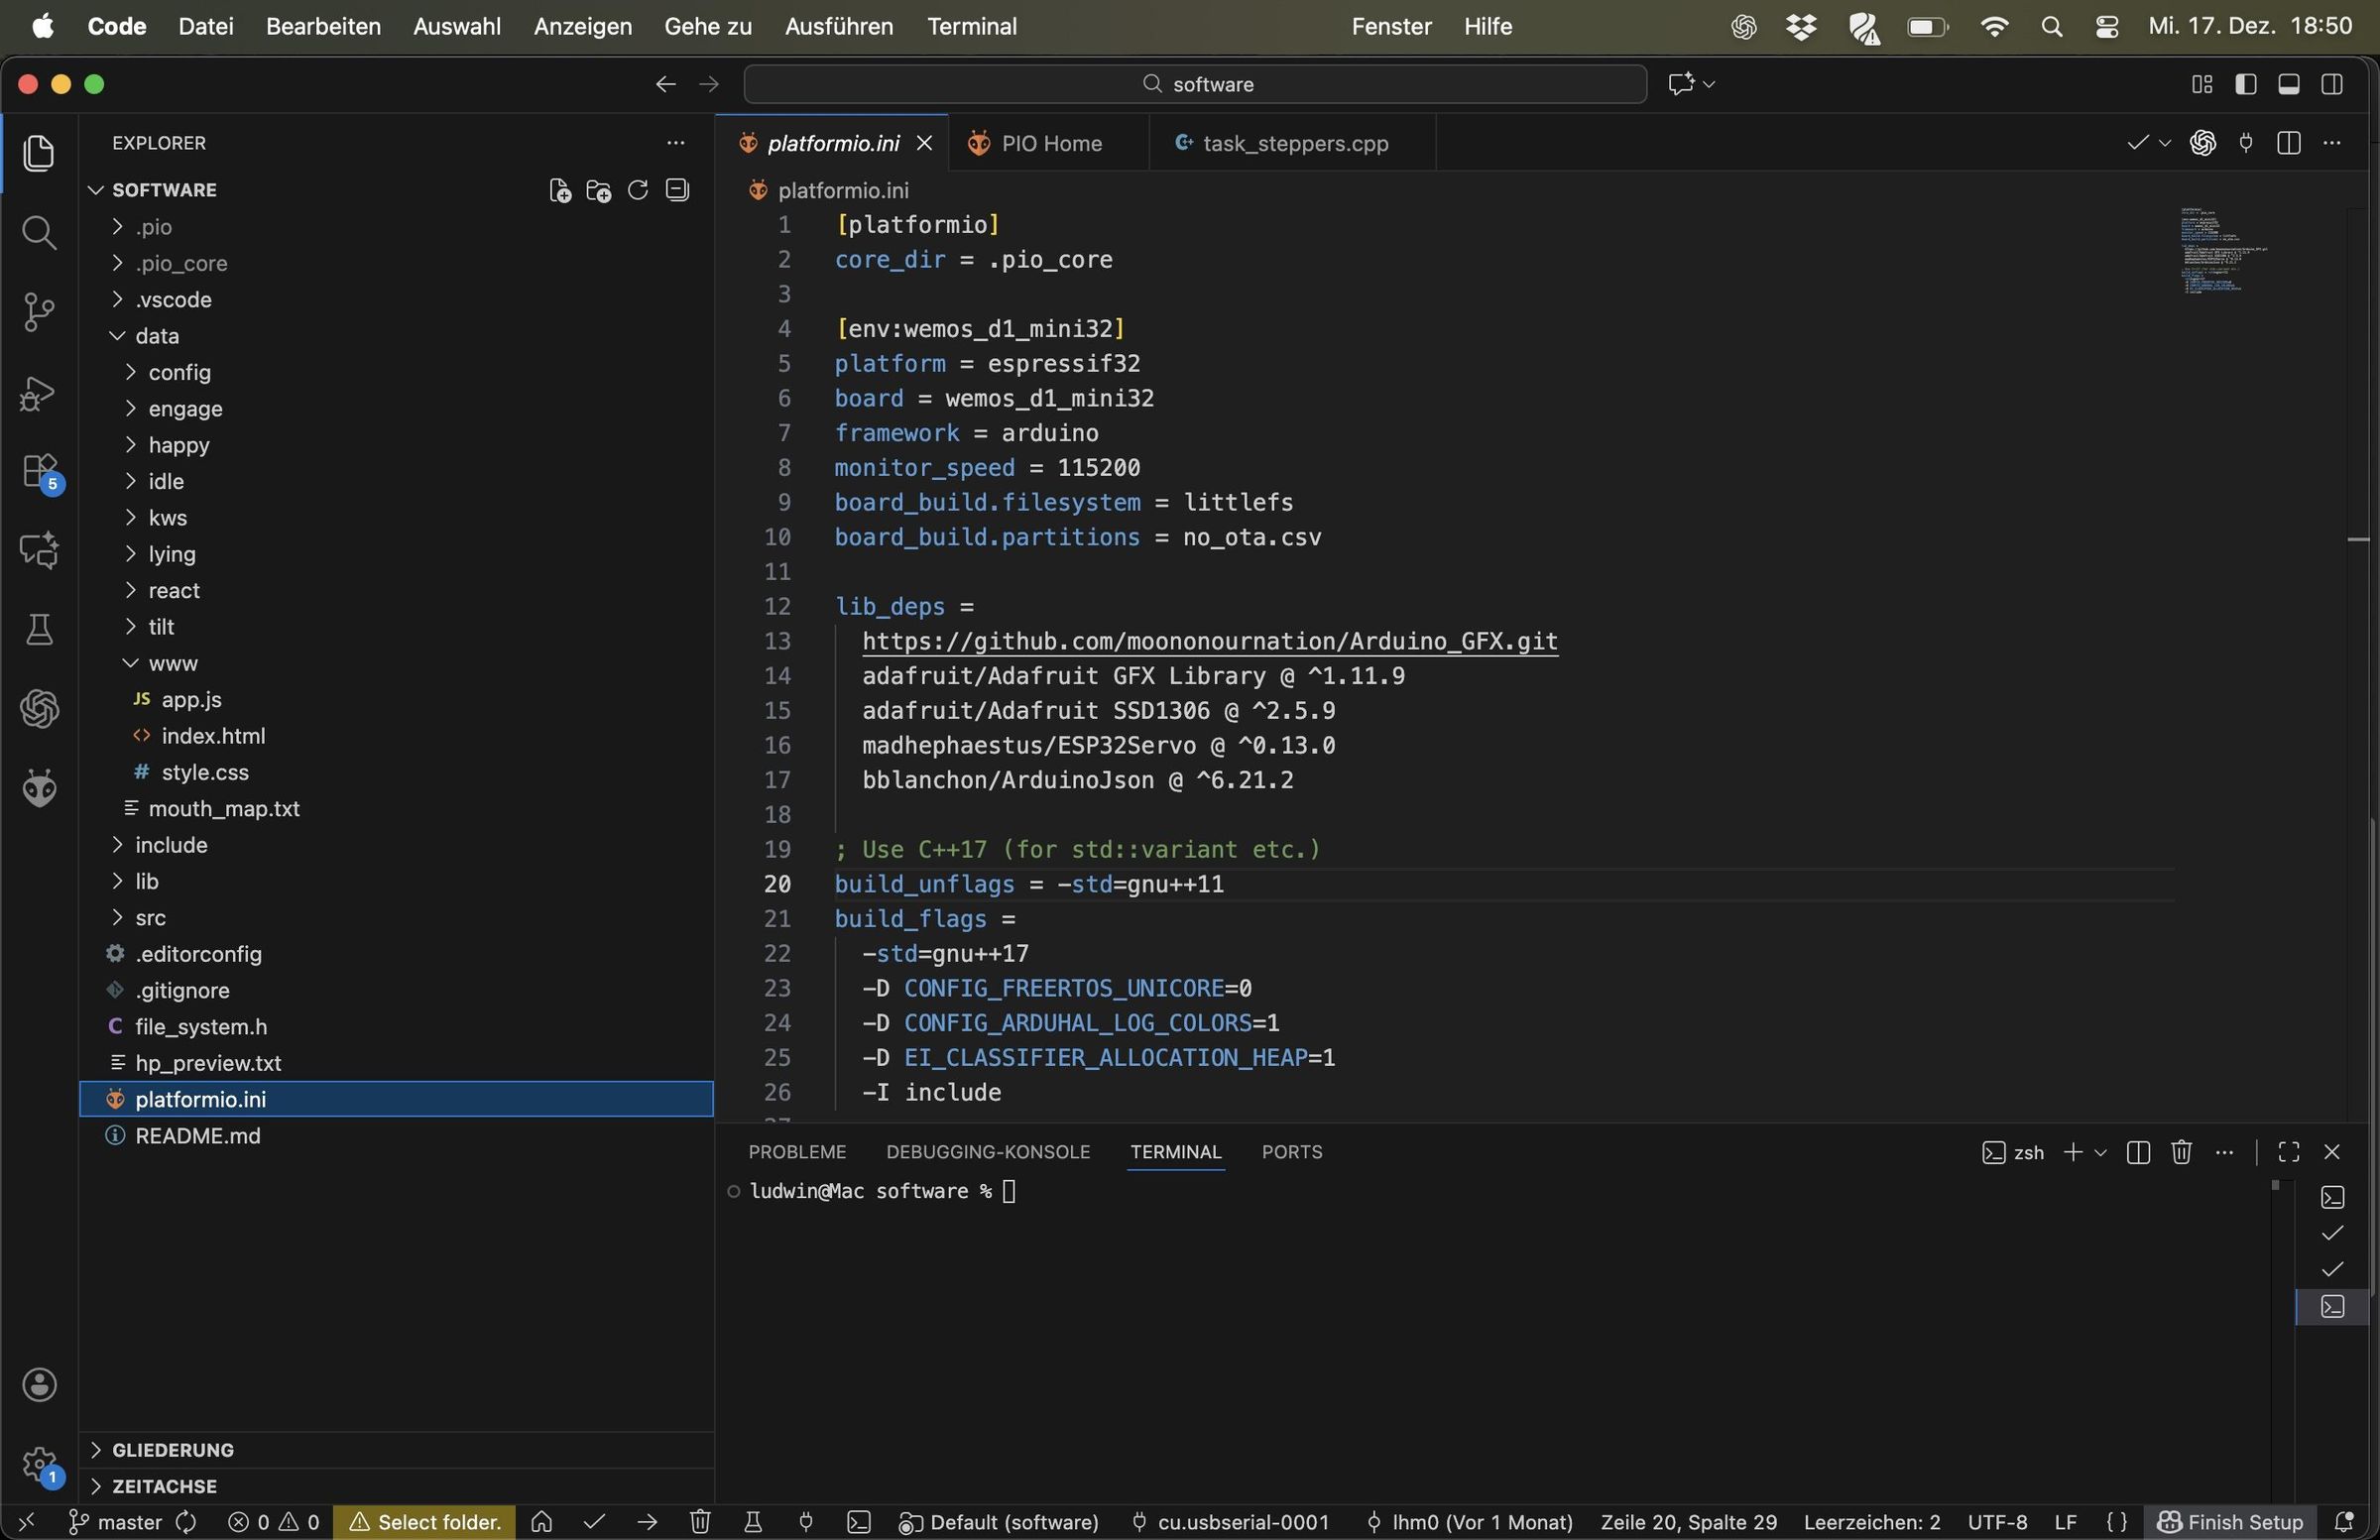This screenshot has height=1540, width=2380.
Task: Expand the include folder
Action: (396, 845)
